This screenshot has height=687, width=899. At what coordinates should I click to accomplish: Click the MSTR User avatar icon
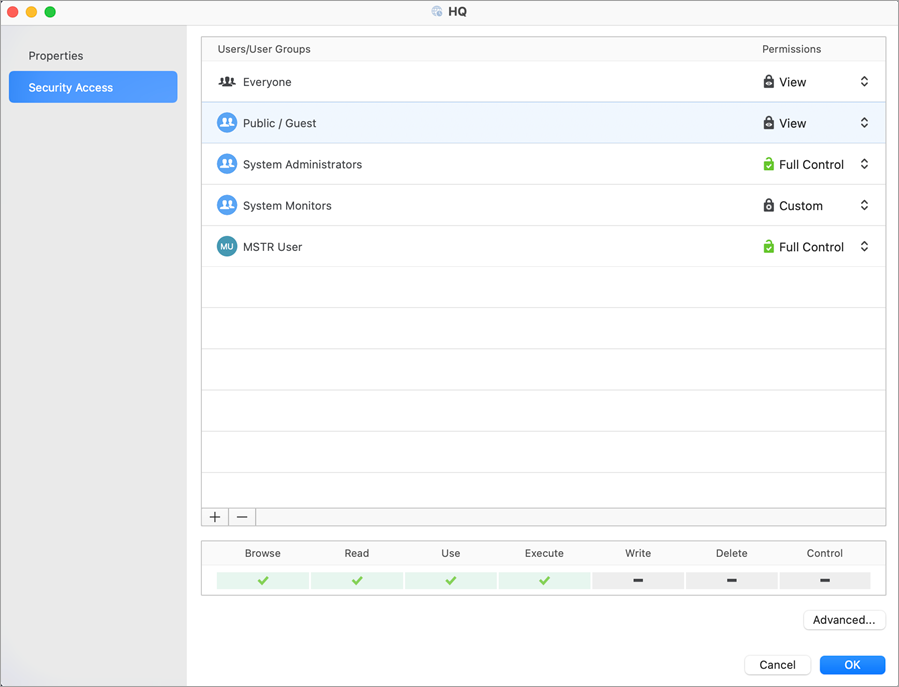227,247
